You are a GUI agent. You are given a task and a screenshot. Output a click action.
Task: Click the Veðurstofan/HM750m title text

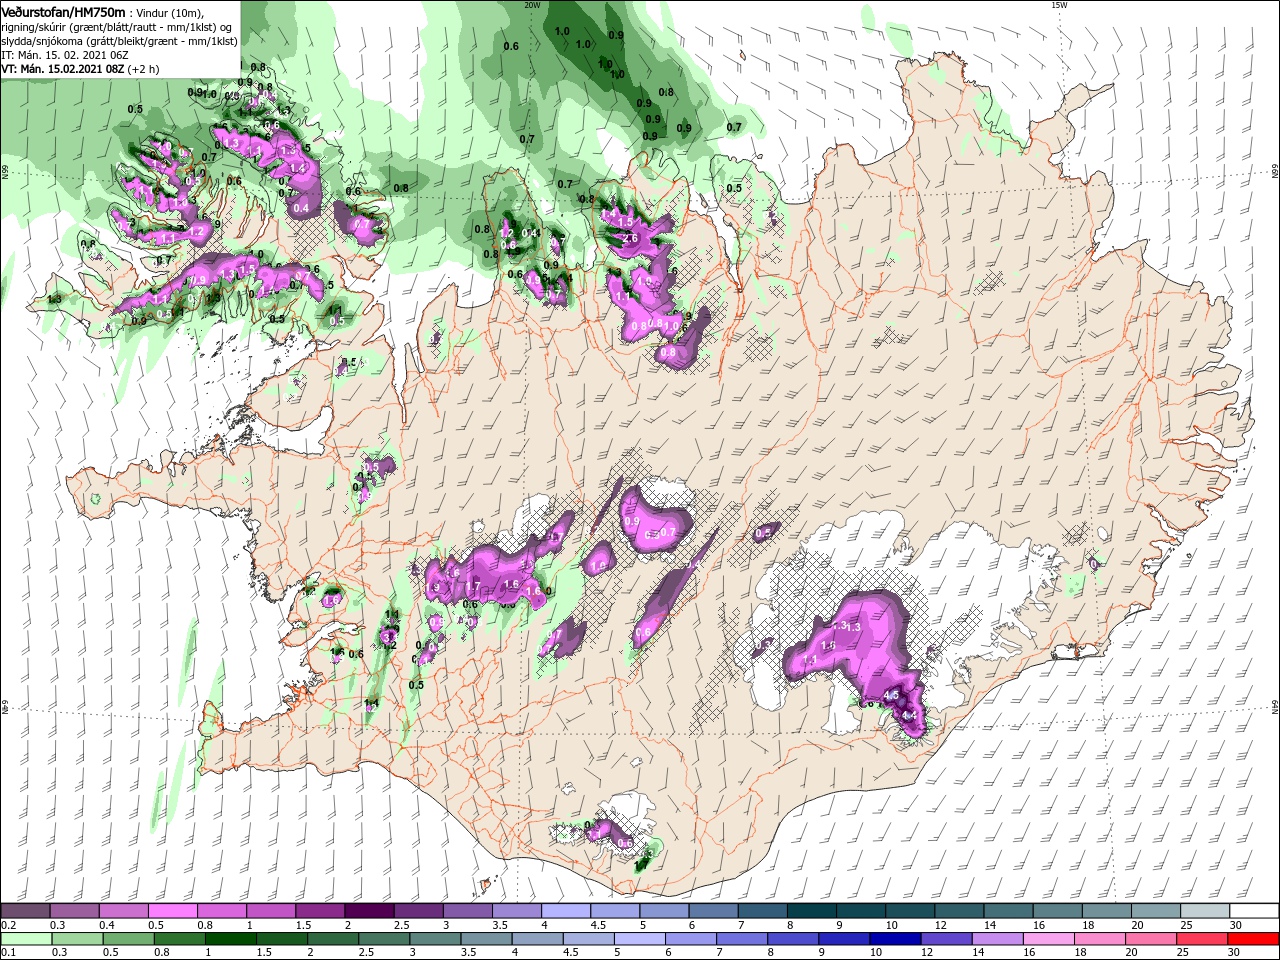[x=63, y=11]
